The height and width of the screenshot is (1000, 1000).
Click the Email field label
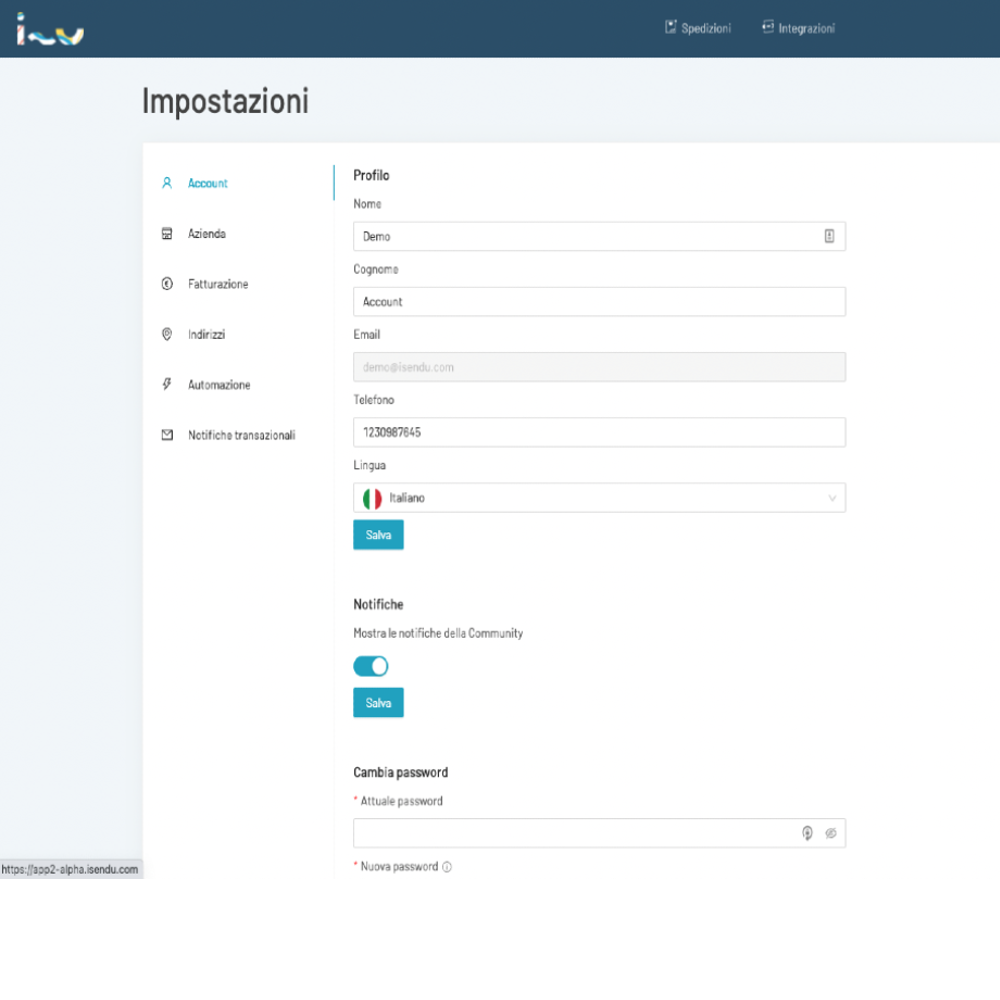coord(367,334)
